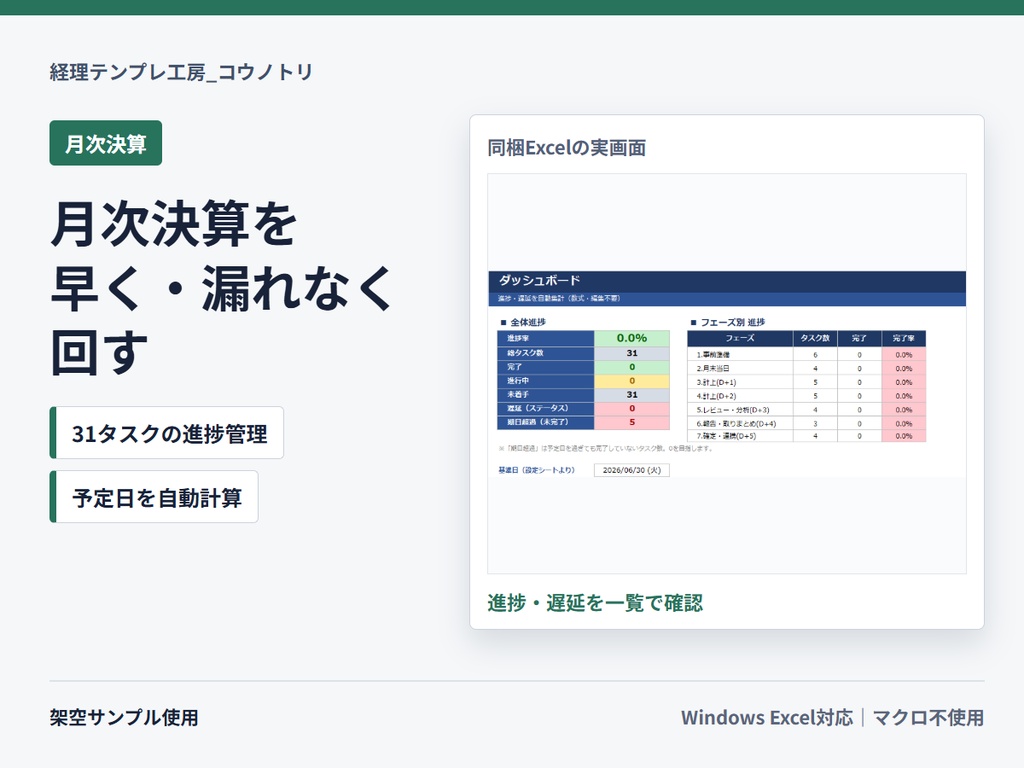Click the large green 0.0% progress value
The image size is (1024, 768).
(x=632, y=338)
